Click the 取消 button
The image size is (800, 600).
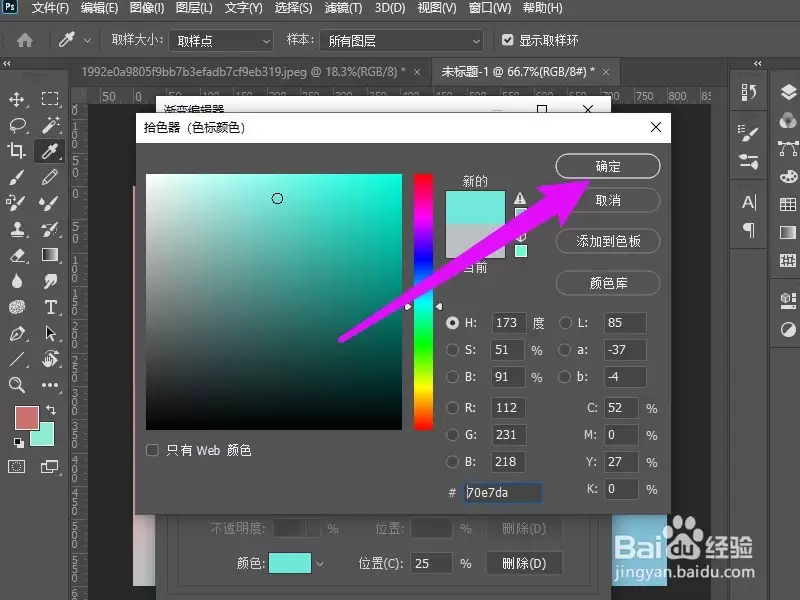pyautogui.click(x=608, y=201)
